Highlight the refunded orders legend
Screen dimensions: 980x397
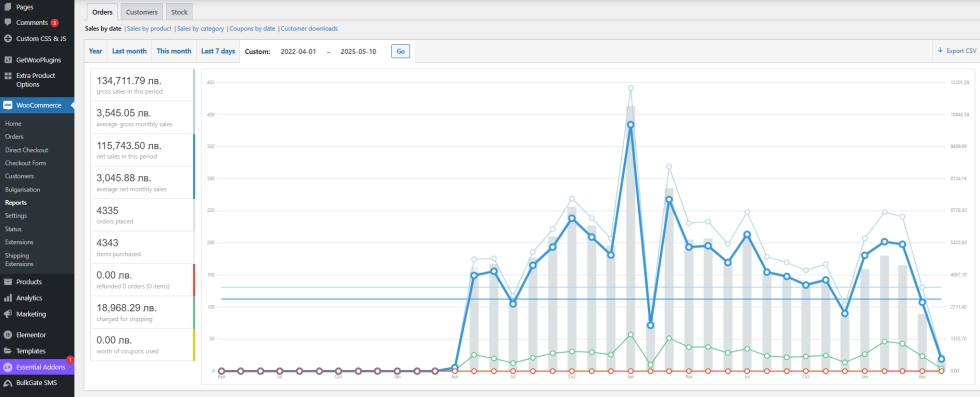142,280
